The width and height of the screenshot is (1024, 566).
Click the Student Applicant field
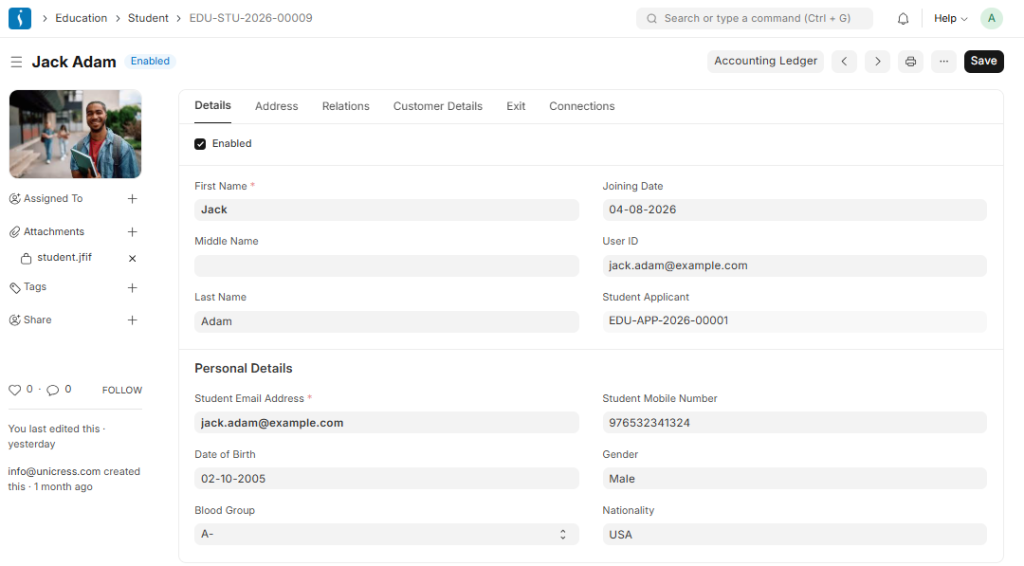pyautogui.click(x=794, y=321)
